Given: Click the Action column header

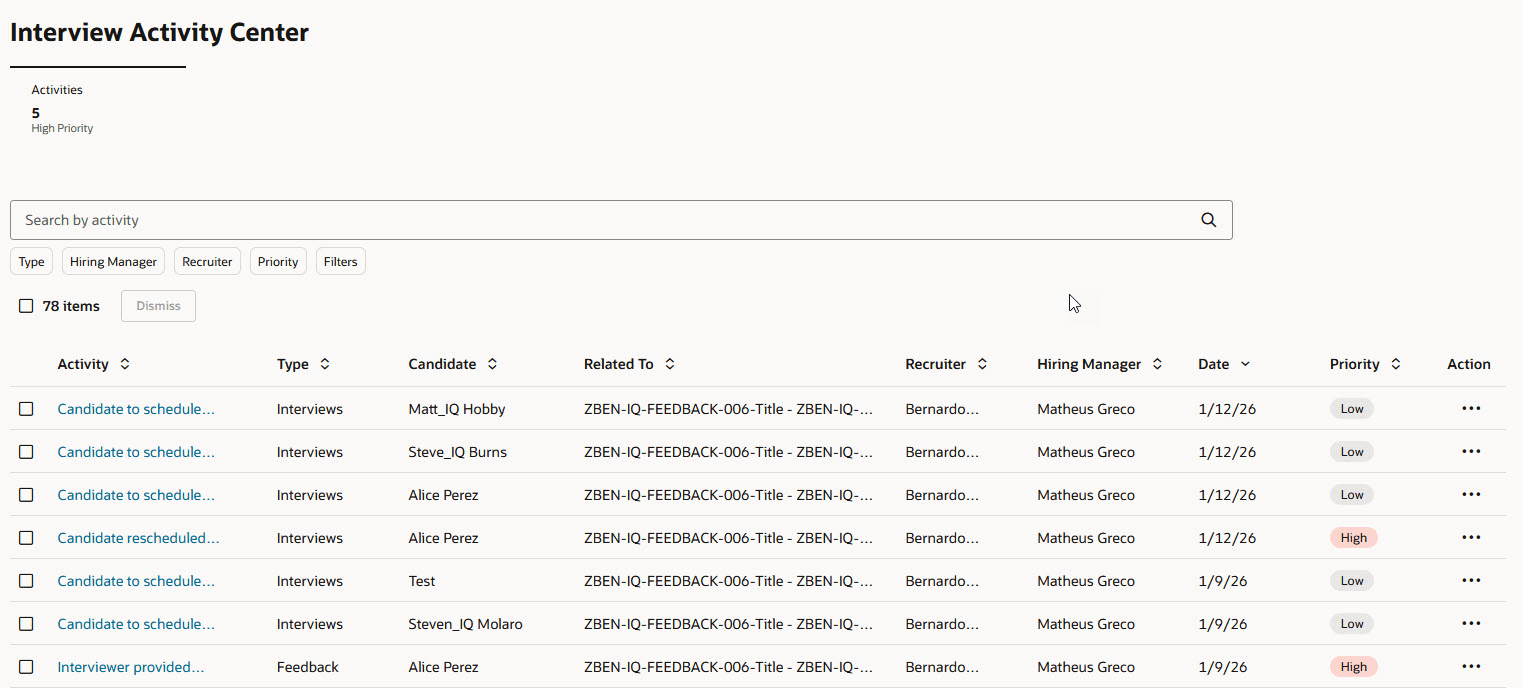Looking at the screenshot, I should click(x=1469, y=364).
